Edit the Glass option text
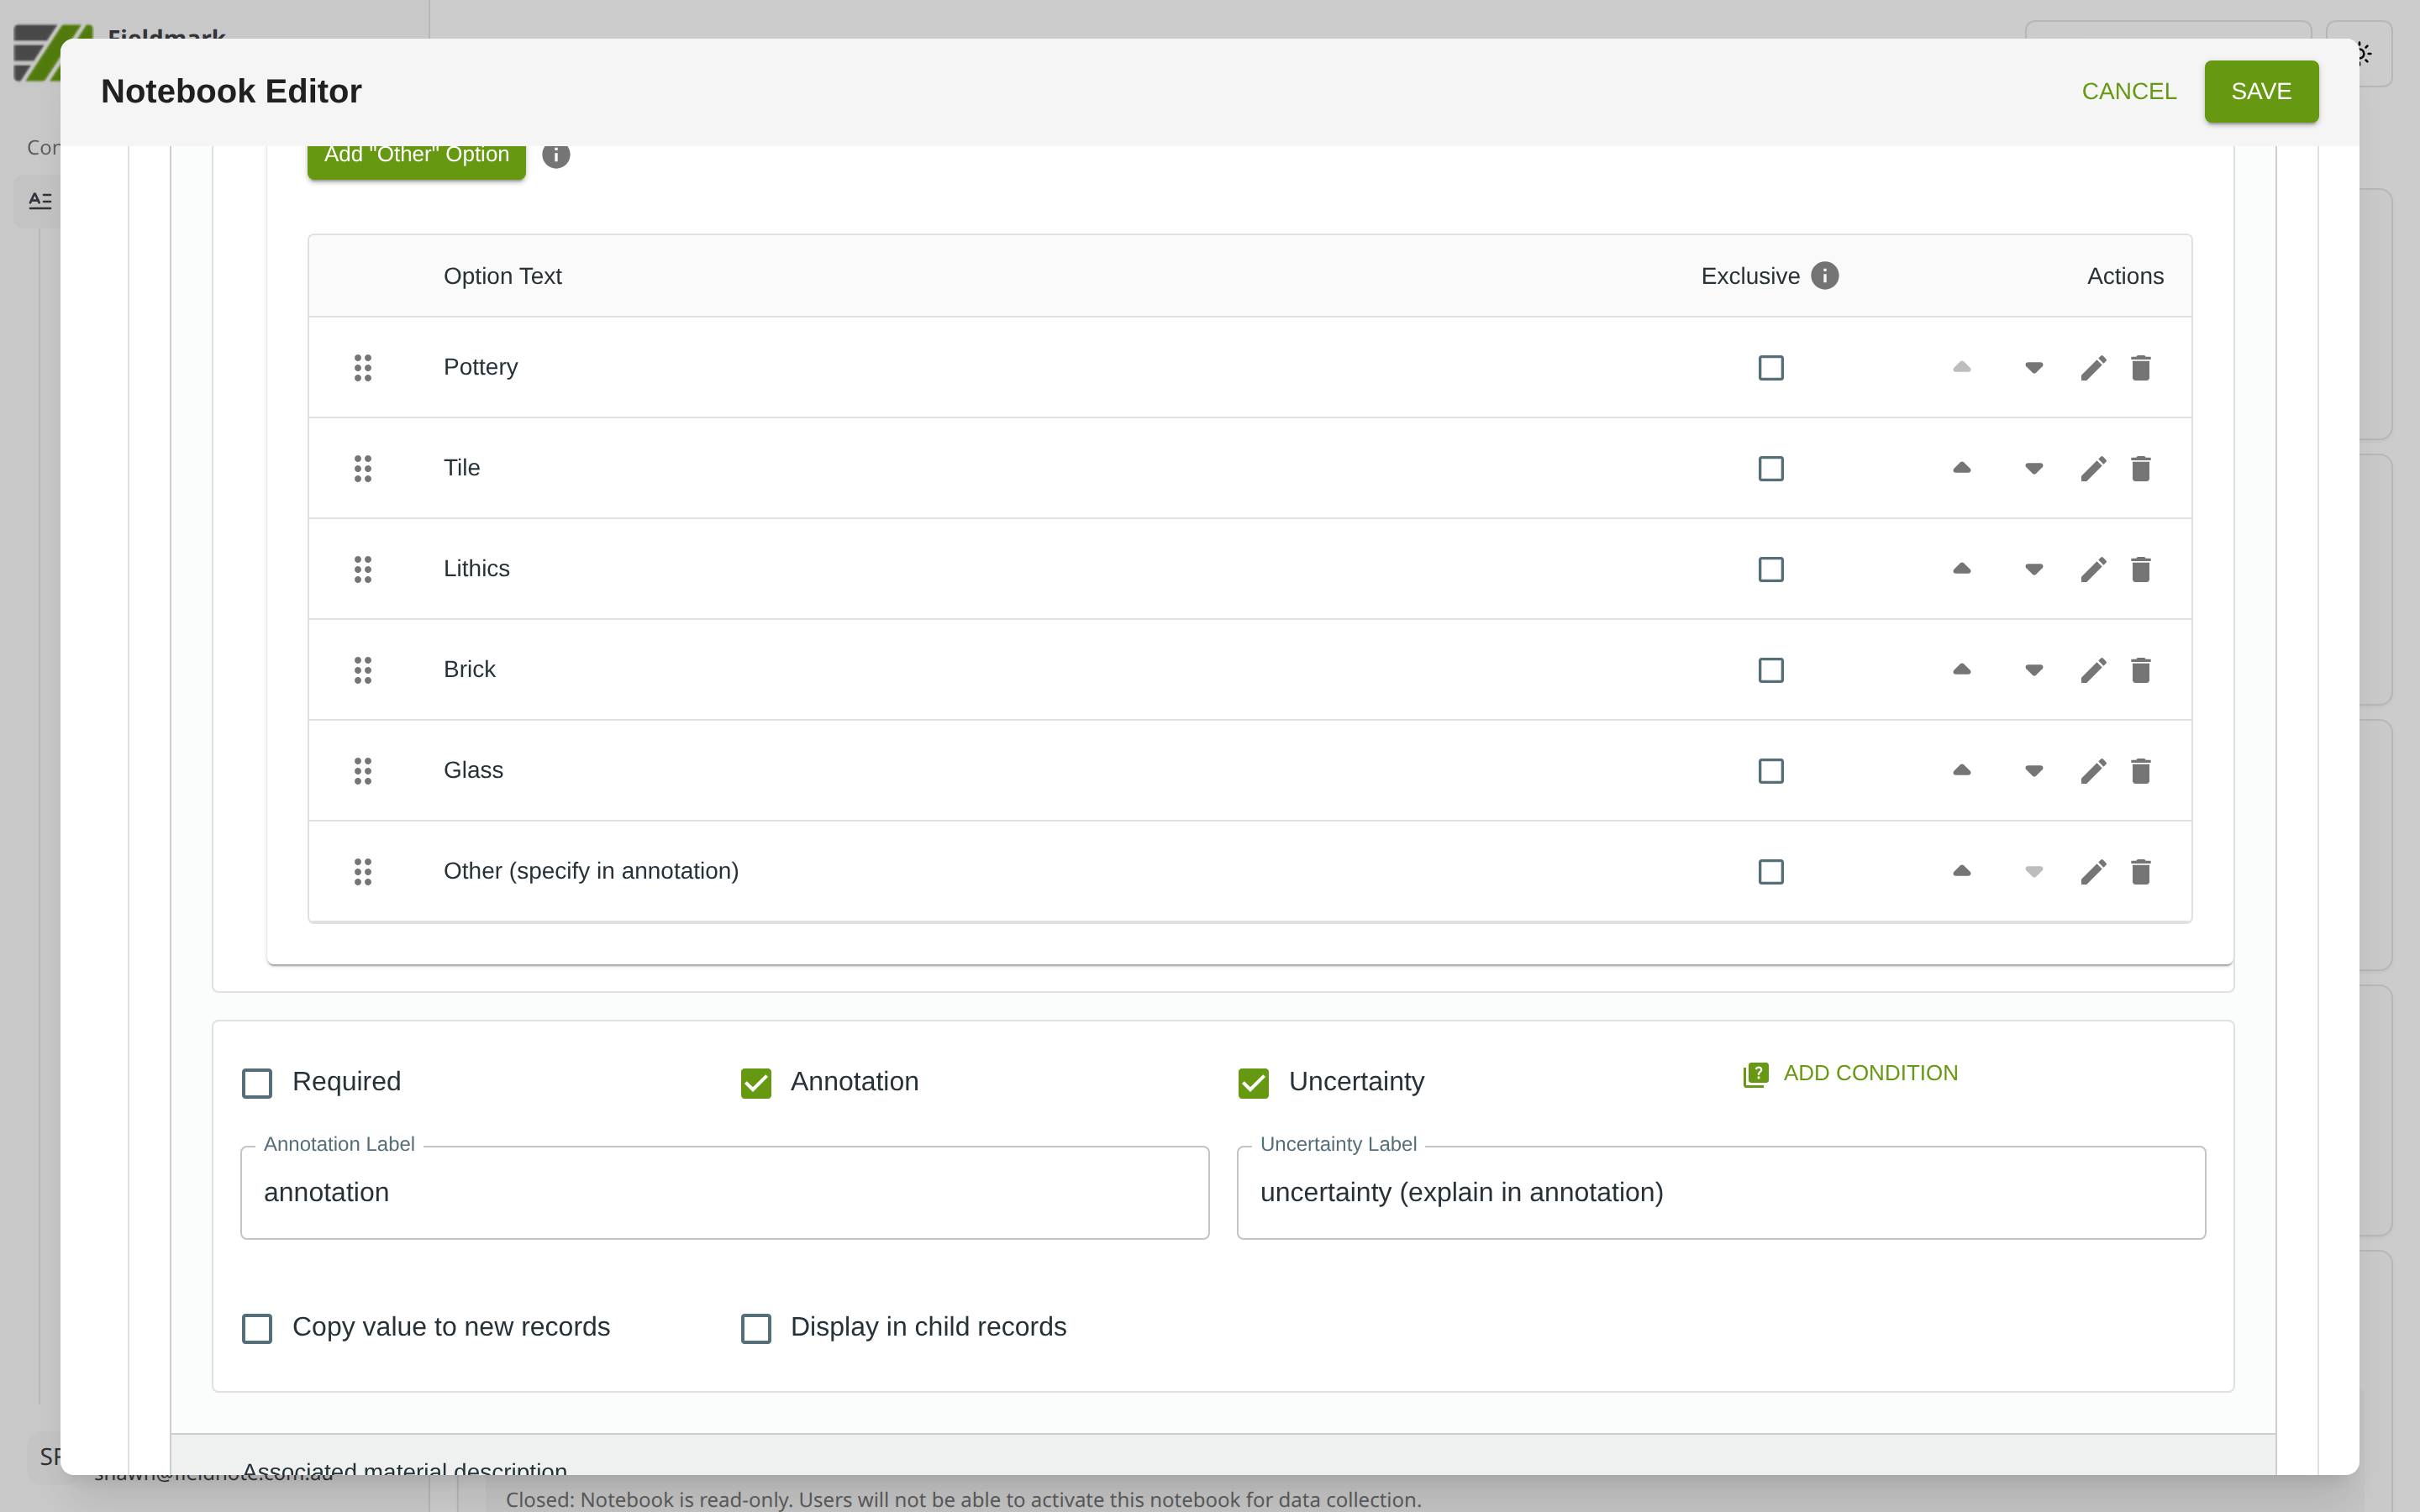The width and height of the screenshot is (2420, 1512). pos(2093,770)
